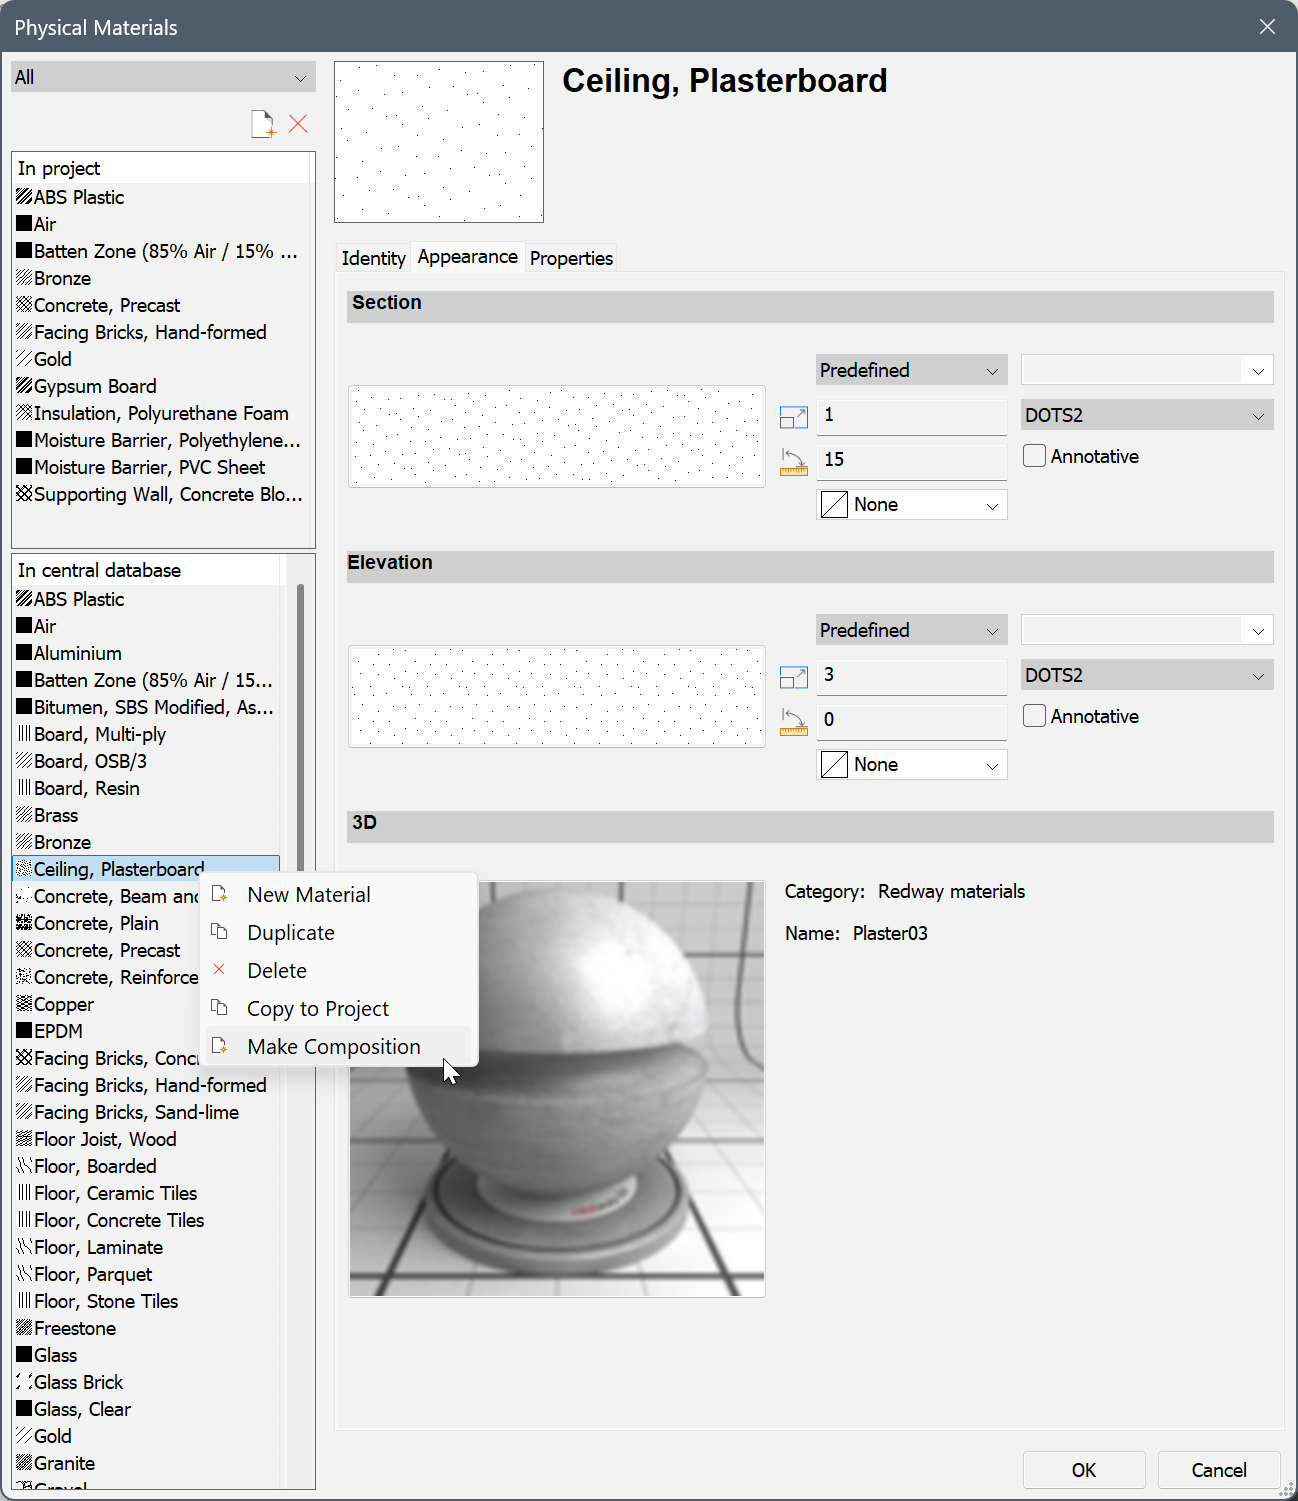Viewport: 1298px width, 1501px height.
Task: Click the Elevation hatch scale icon
Action: click(x=793, y=676)
